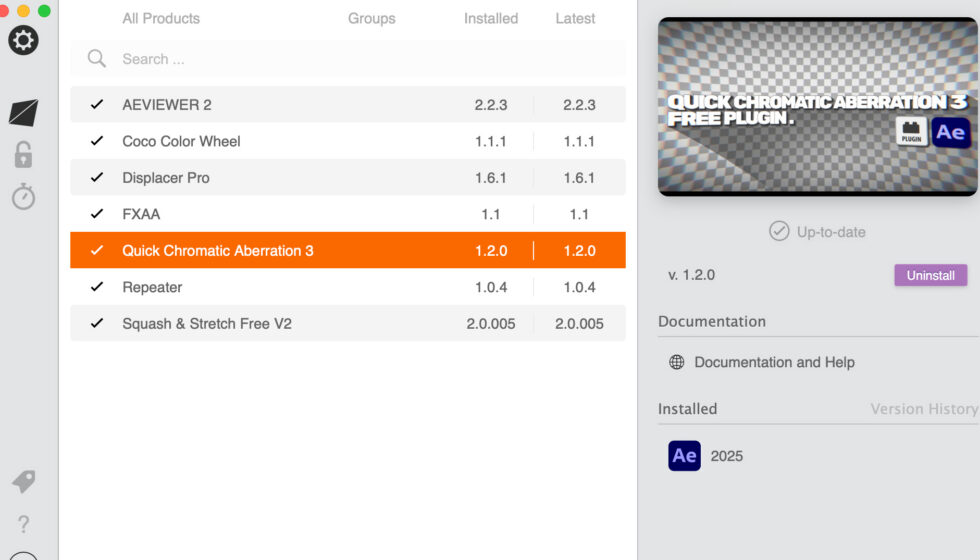980x560 pixels.
Task: Select the Quick Chromatic Aberration 3 row
Action: click(348, 251)
